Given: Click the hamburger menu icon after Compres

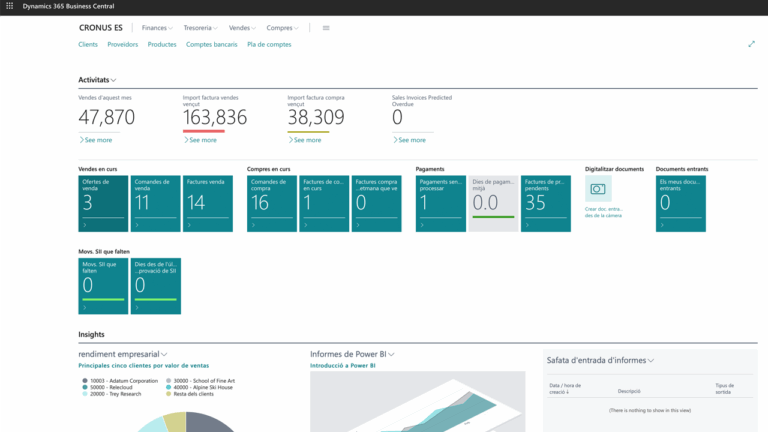Looking at the screenshot, I should point(326,28).
